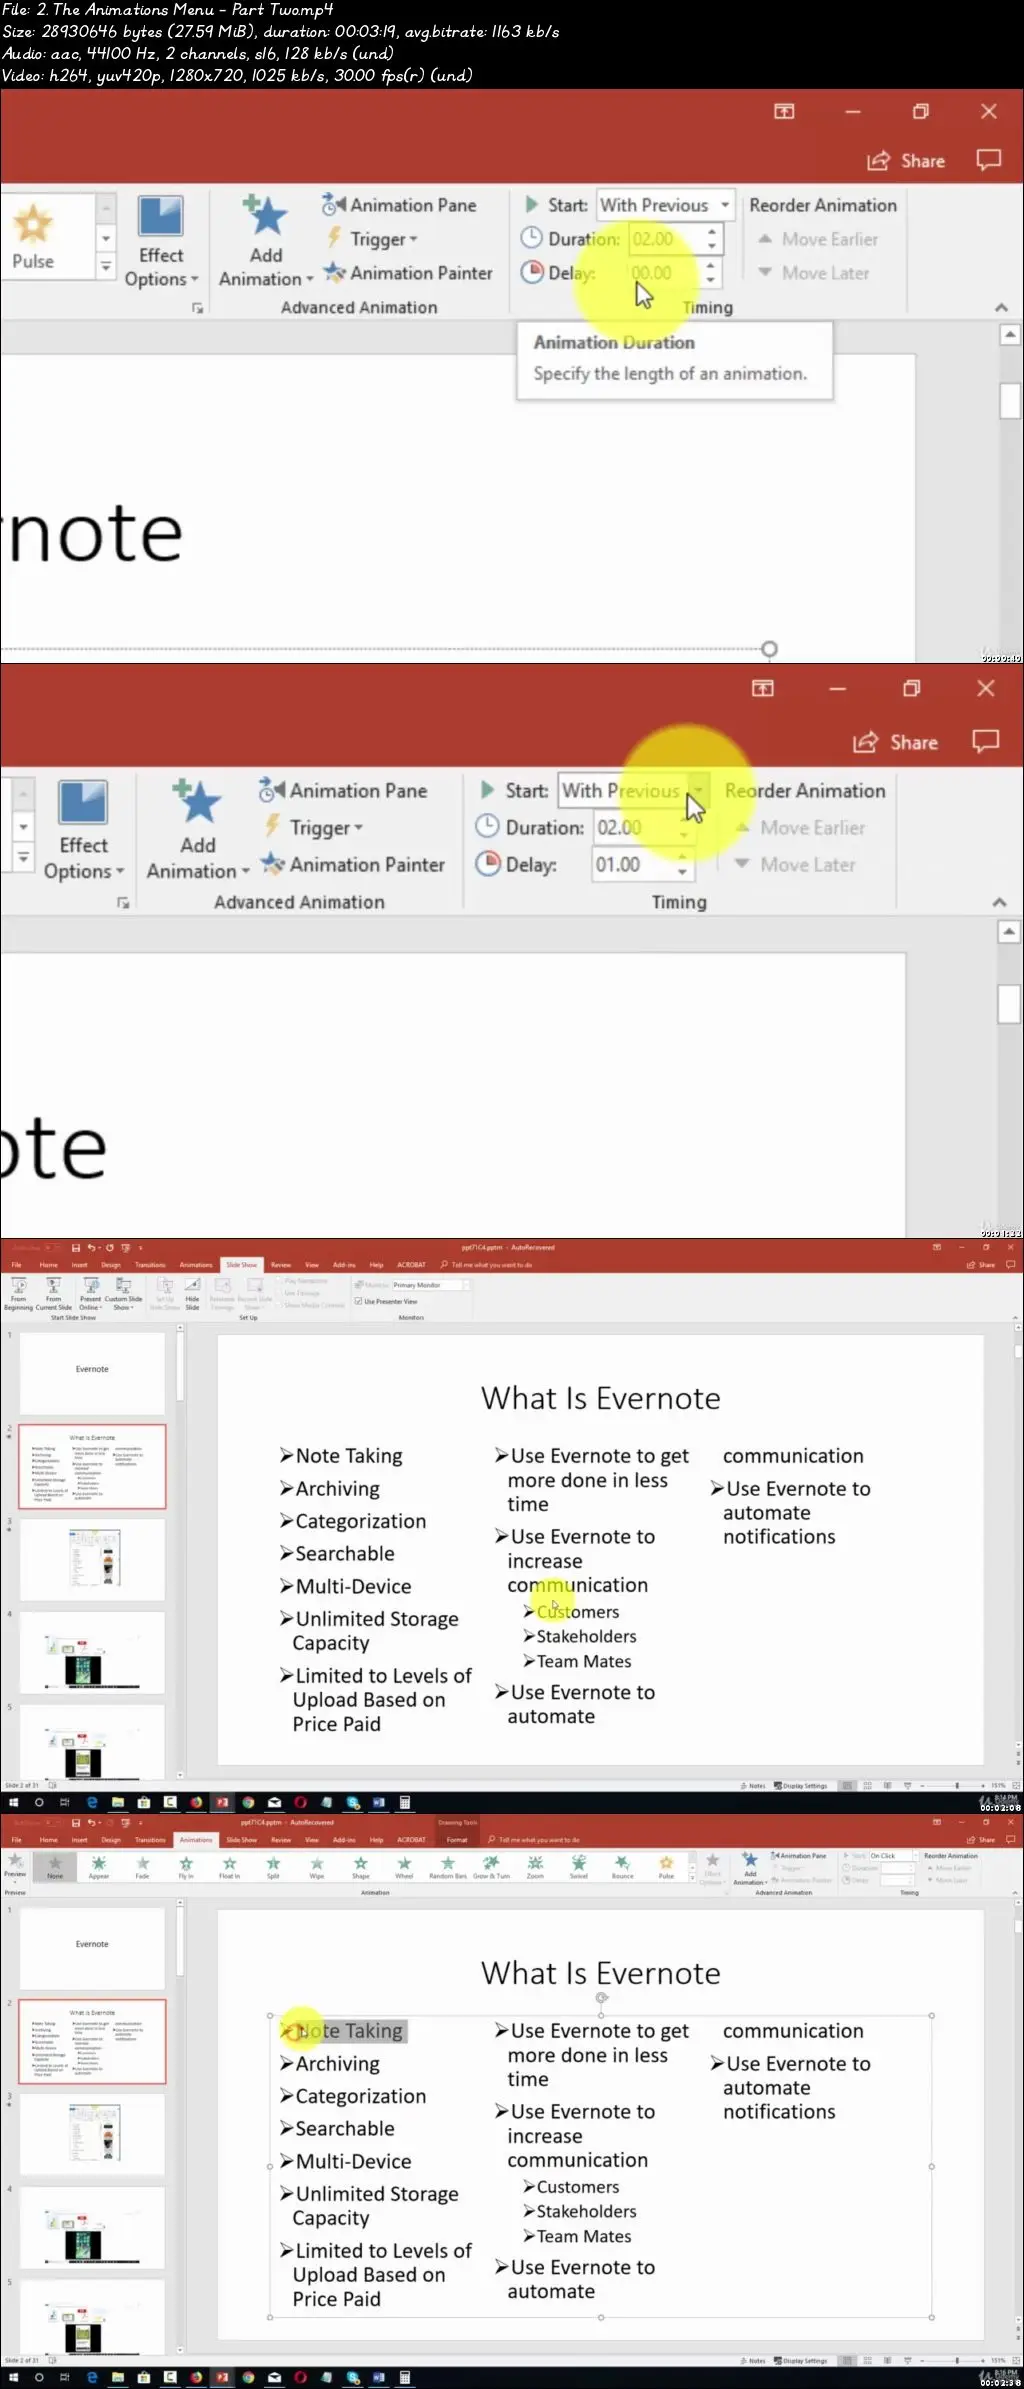The width and height of the screenshot is (1024, 2389).
Task: Click Display Settings in the Slide Show frame
Action: (800, 1786)
